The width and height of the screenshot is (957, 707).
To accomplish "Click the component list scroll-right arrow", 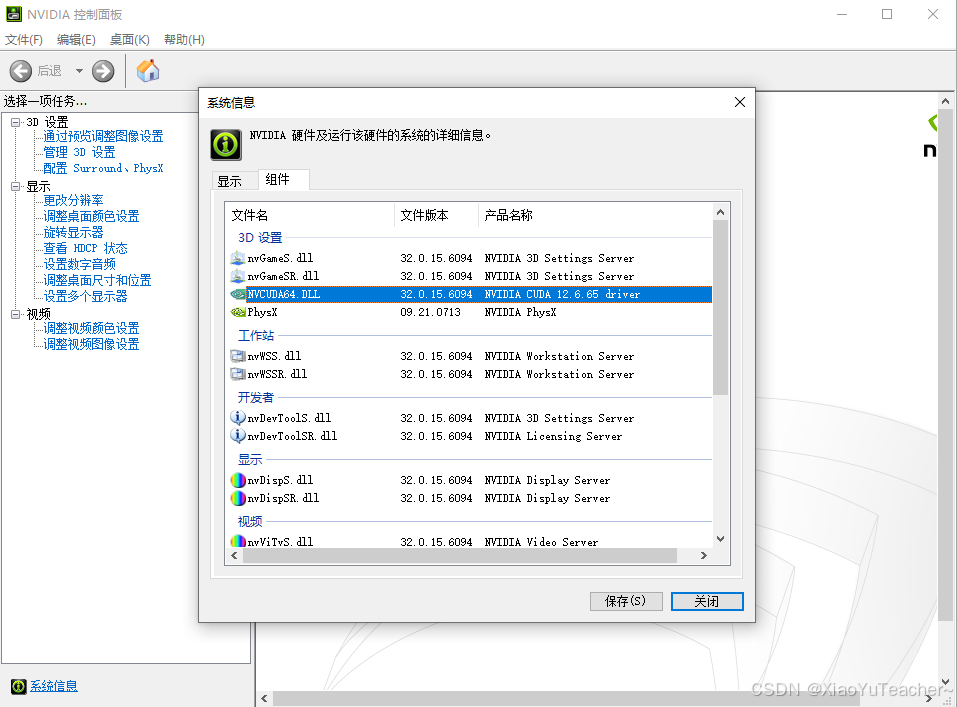I will click(x=704, y=556).
